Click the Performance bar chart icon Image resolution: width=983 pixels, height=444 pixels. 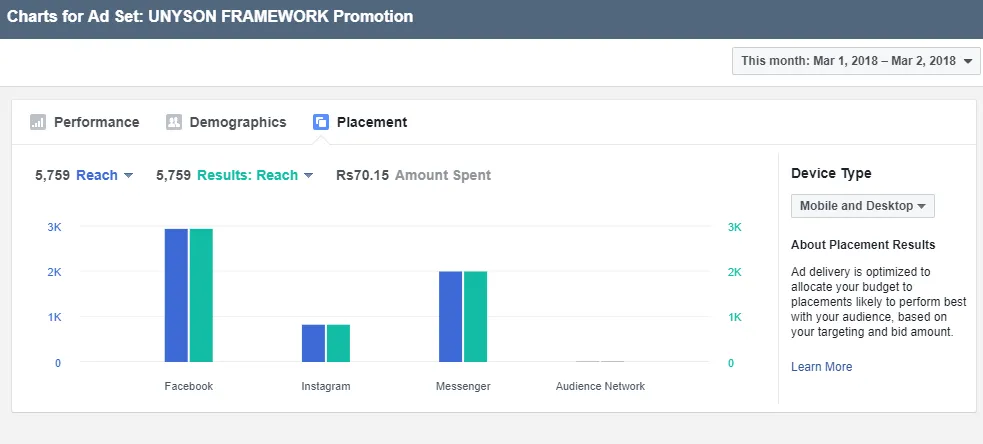point(38,122)
